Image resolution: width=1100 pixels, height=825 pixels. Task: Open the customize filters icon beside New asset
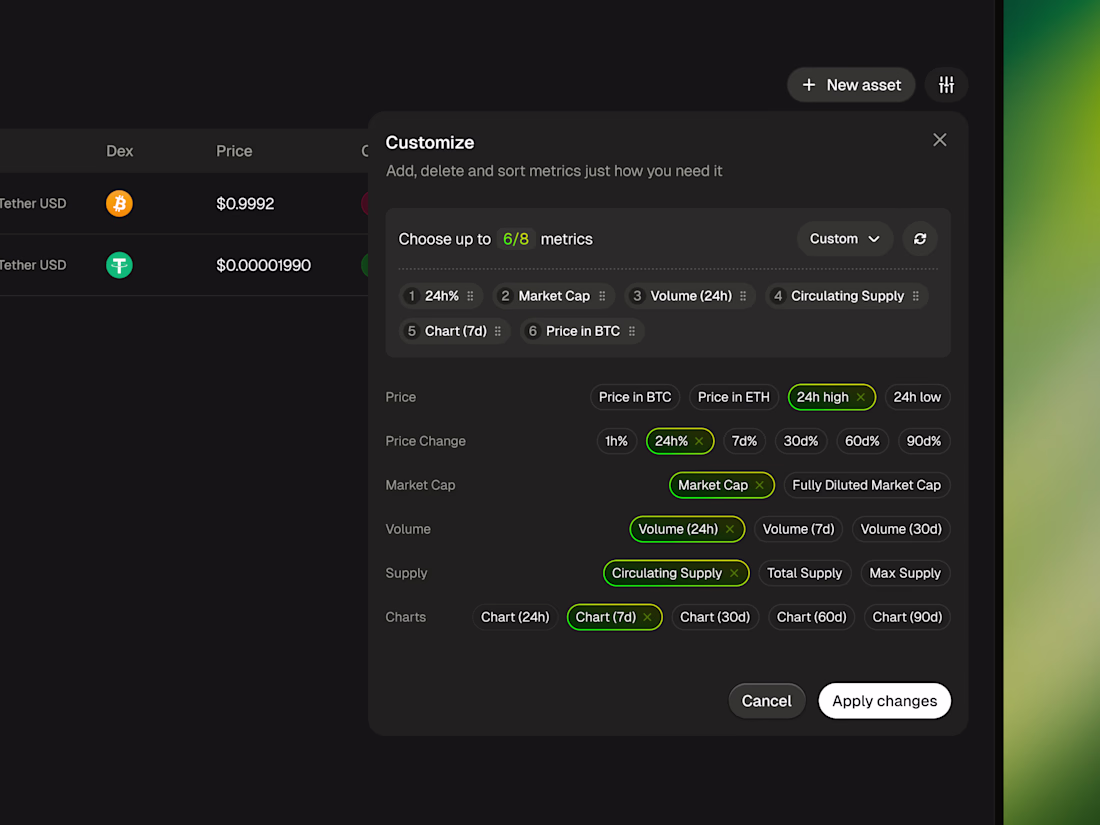[x=946, y=85]
